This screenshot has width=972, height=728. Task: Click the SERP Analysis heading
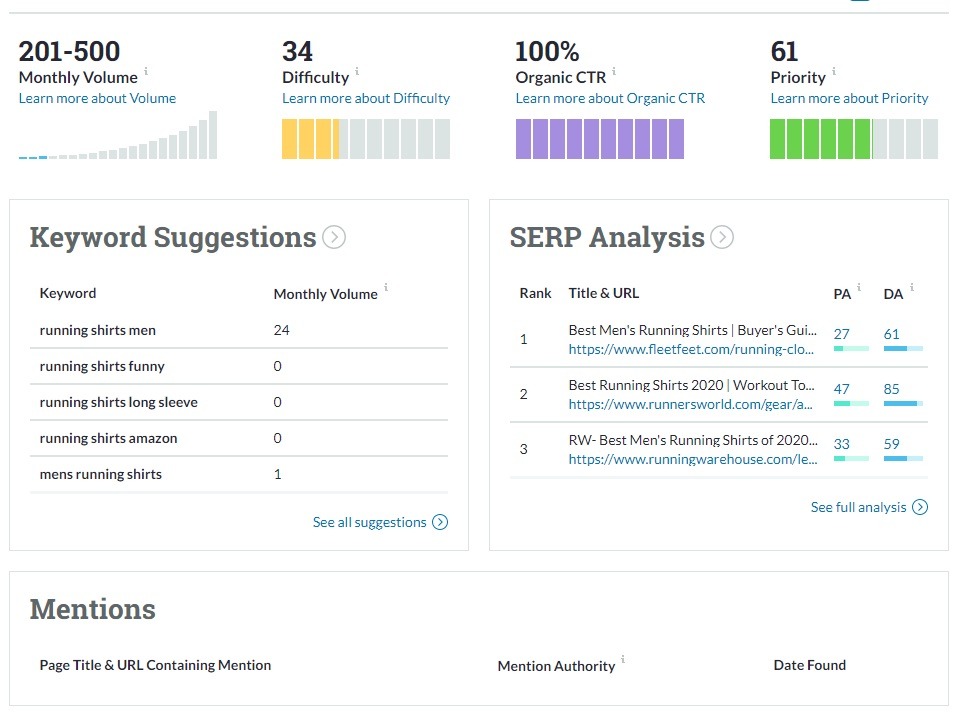607,237
